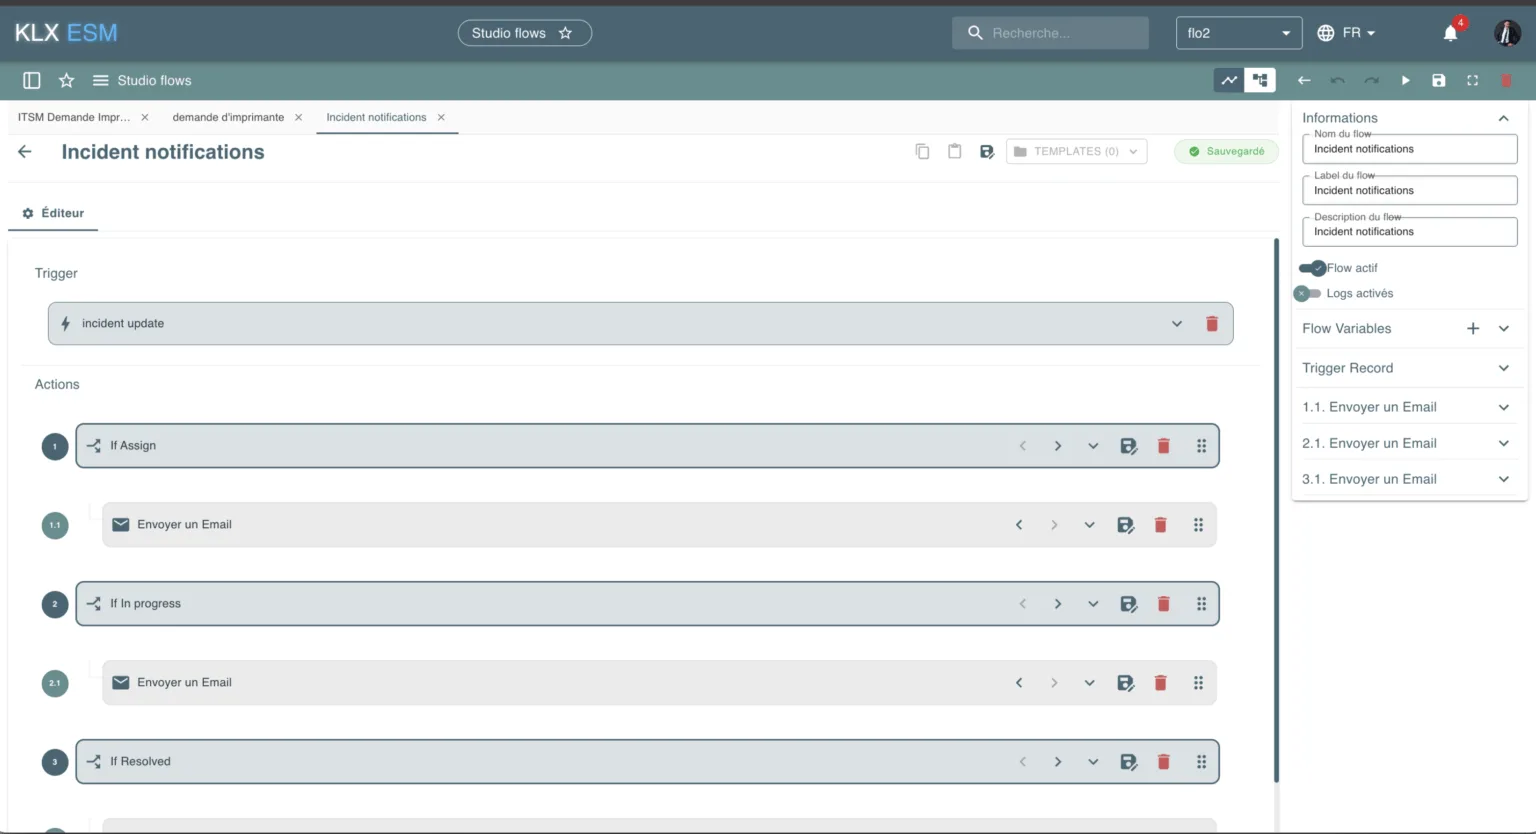This screenshot has height=834, width=1536.
Task: Switch to the tree diagram view
Action: pos(1260,80)
